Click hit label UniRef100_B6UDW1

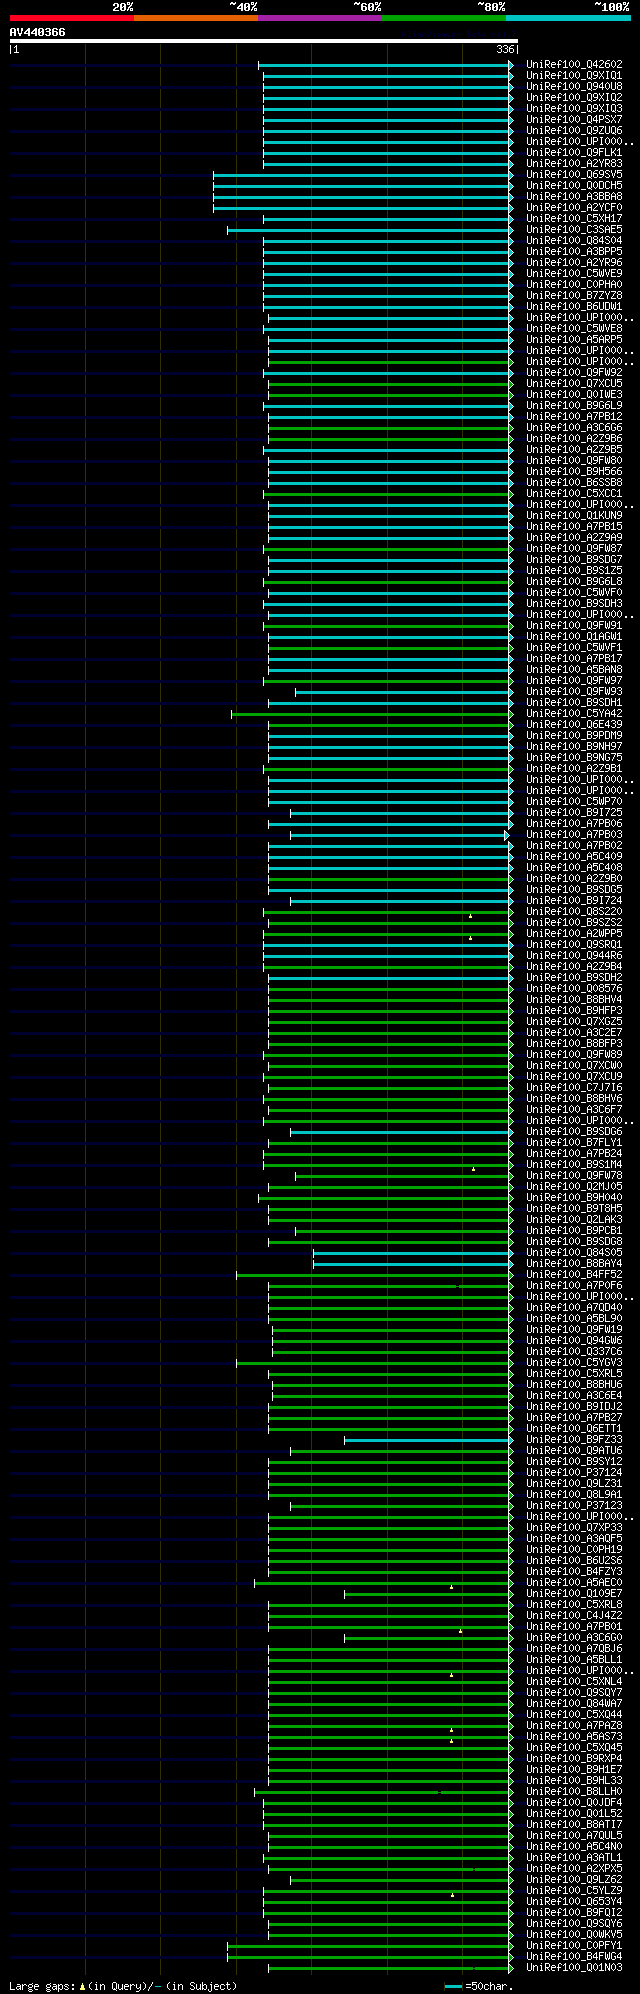point(574,307)
